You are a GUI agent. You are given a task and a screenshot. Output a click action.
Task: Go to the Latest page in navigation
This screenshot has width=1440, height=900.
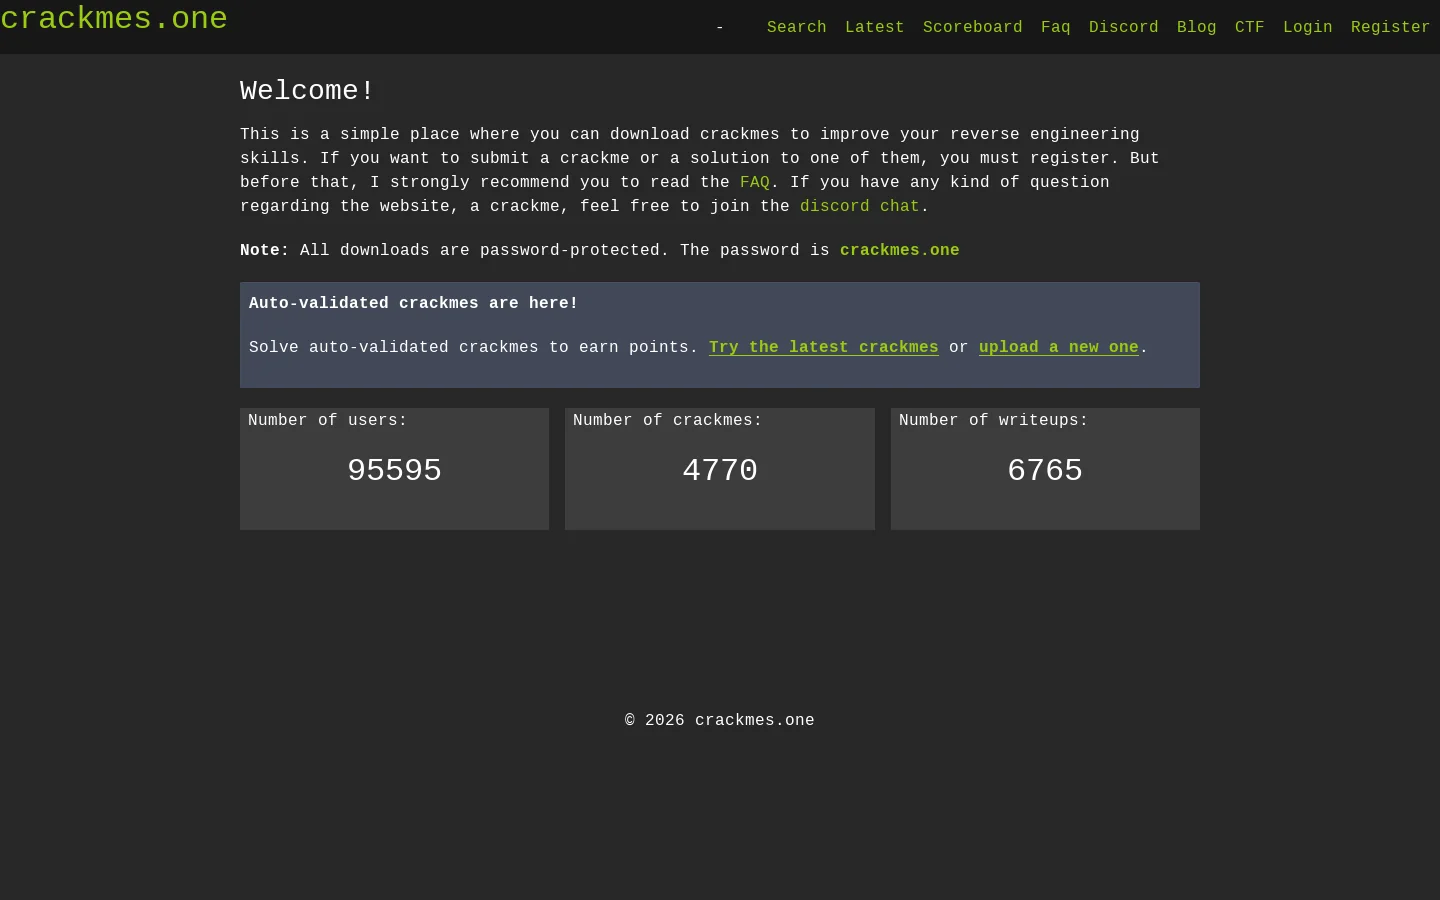tap(875, 27)
